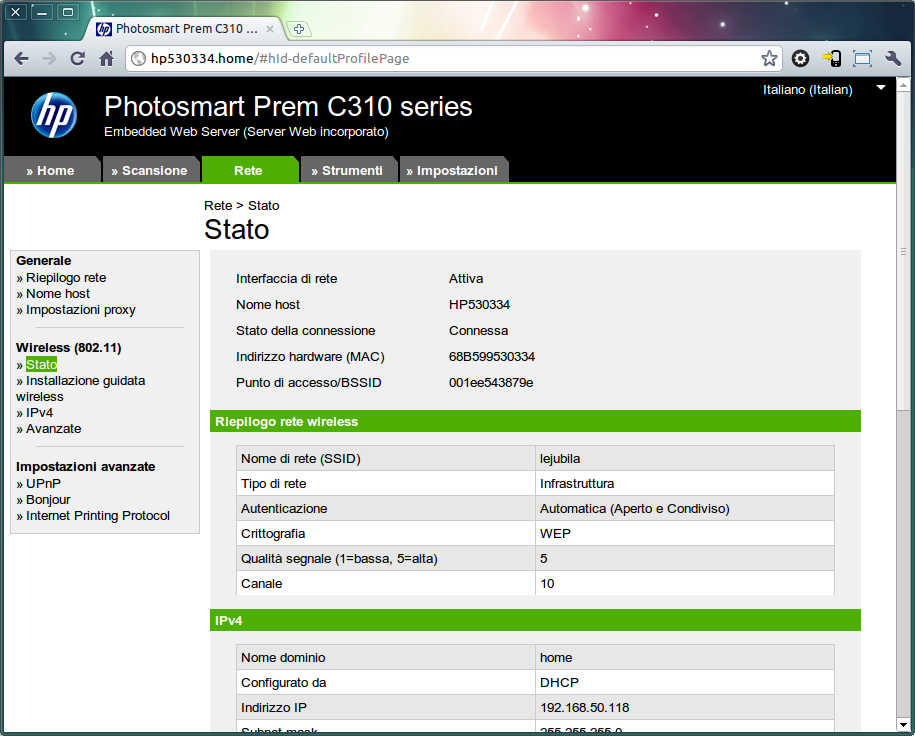915x736 pixels.
Task: Click the Tipo di rete value Infrastruttura
Action: click(x=577, y=484)
